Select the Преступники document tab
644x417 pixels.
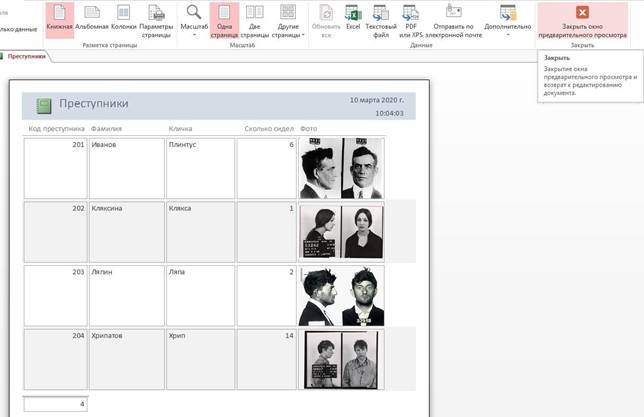(x=26, y=56)
